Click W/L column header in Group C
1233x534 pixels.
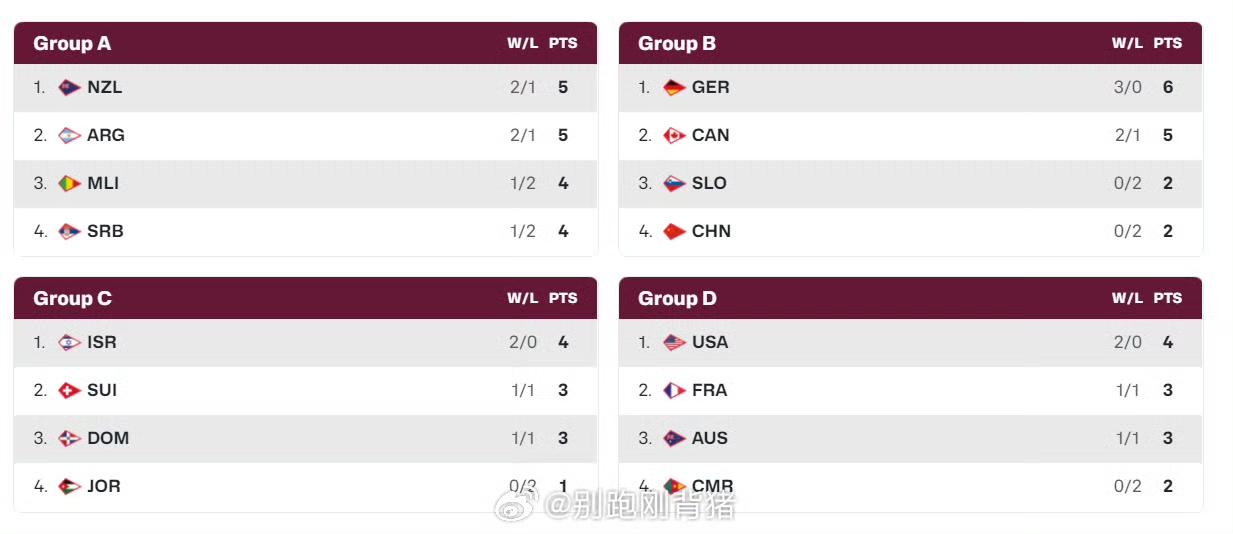pyautogui.click(x=522, y=298)
